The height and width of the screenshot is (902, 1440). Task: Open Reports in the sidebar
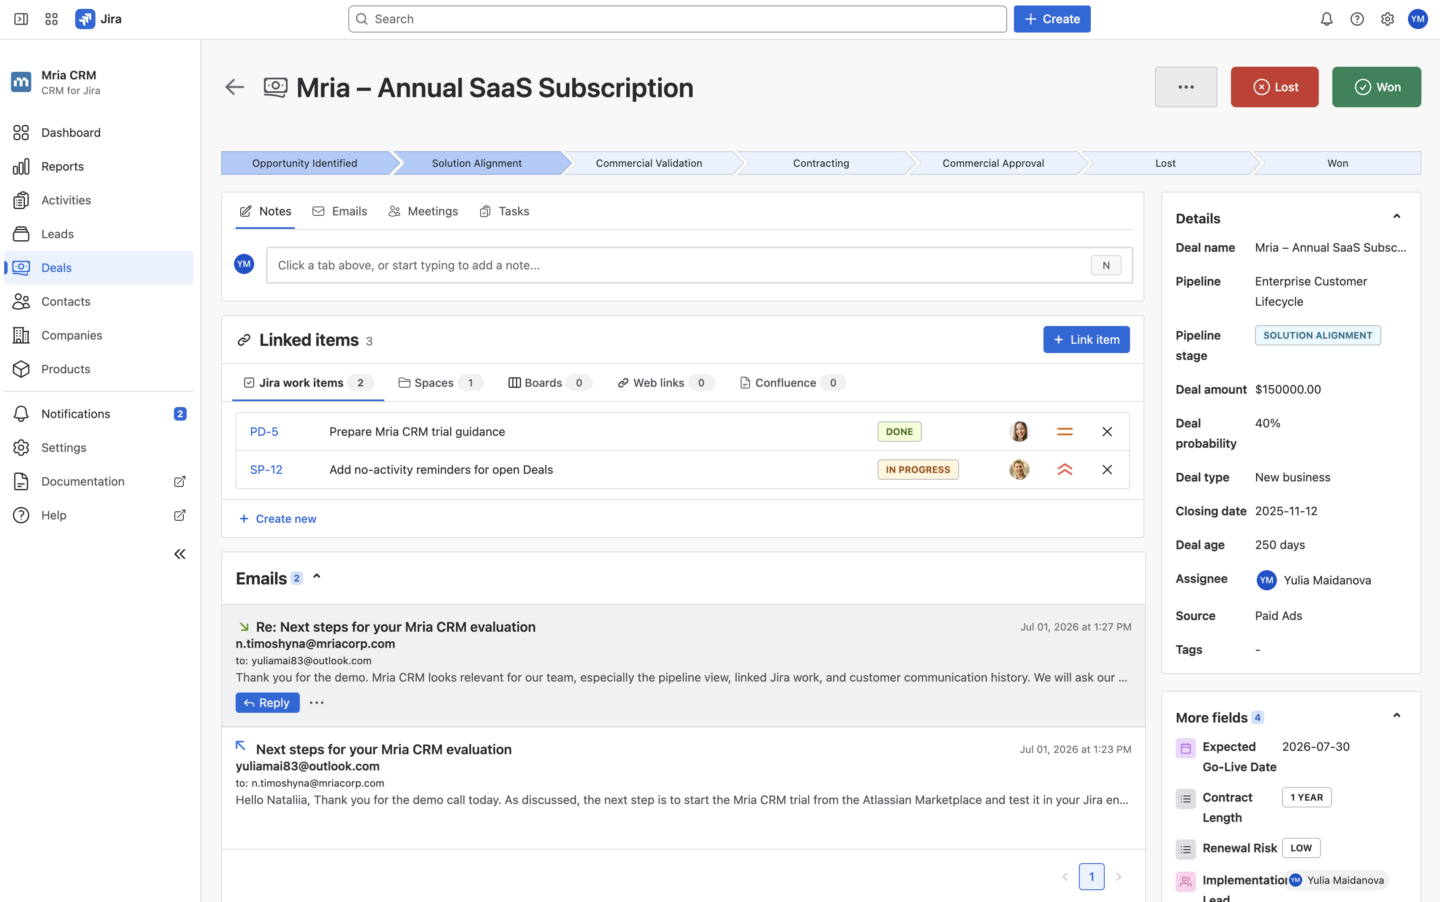click(99, 167)
